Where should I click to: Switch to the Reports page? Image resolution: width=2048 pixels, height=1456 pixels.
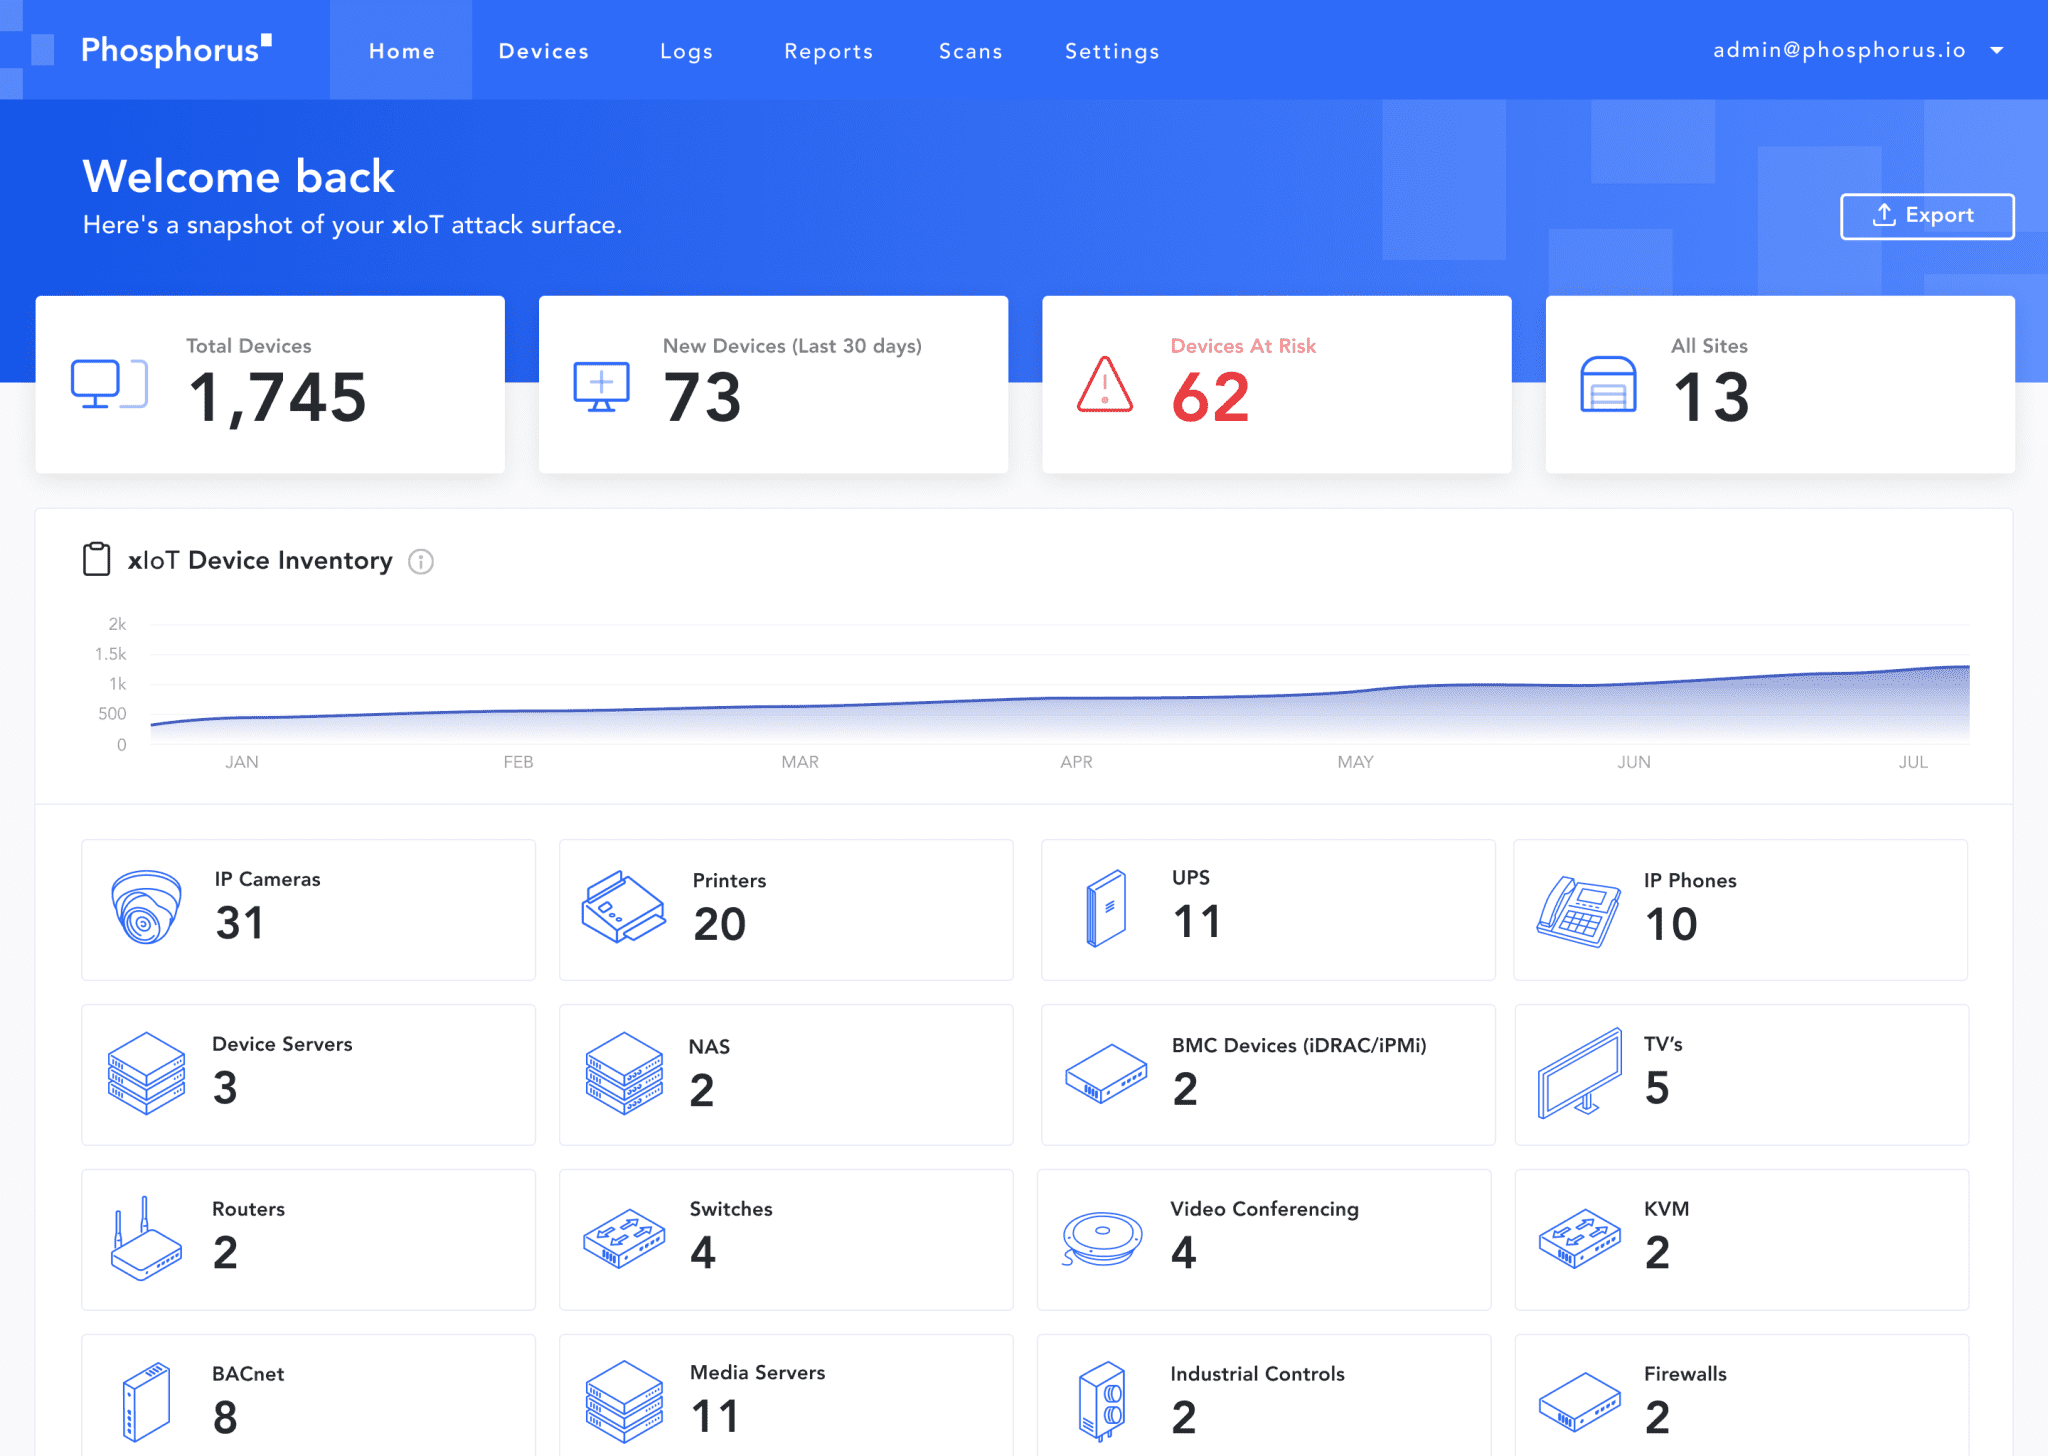(x=828, y=51)
